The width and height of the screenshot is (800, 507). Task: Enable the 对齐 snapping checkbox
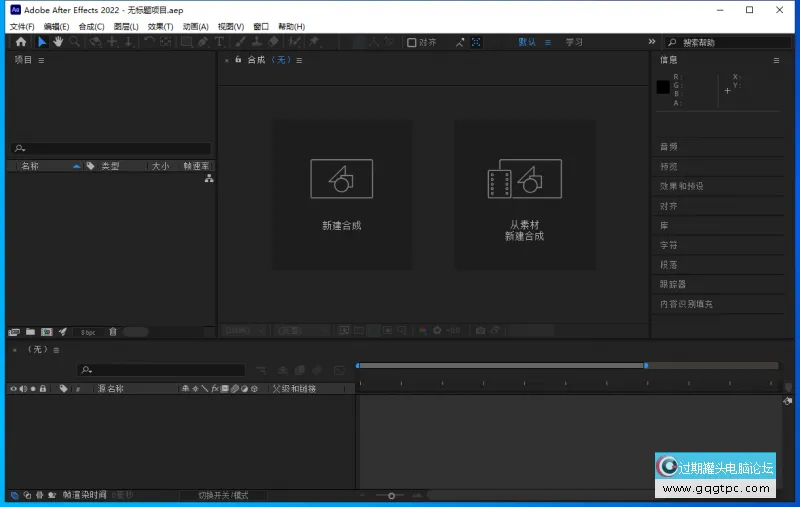point(412,43)
